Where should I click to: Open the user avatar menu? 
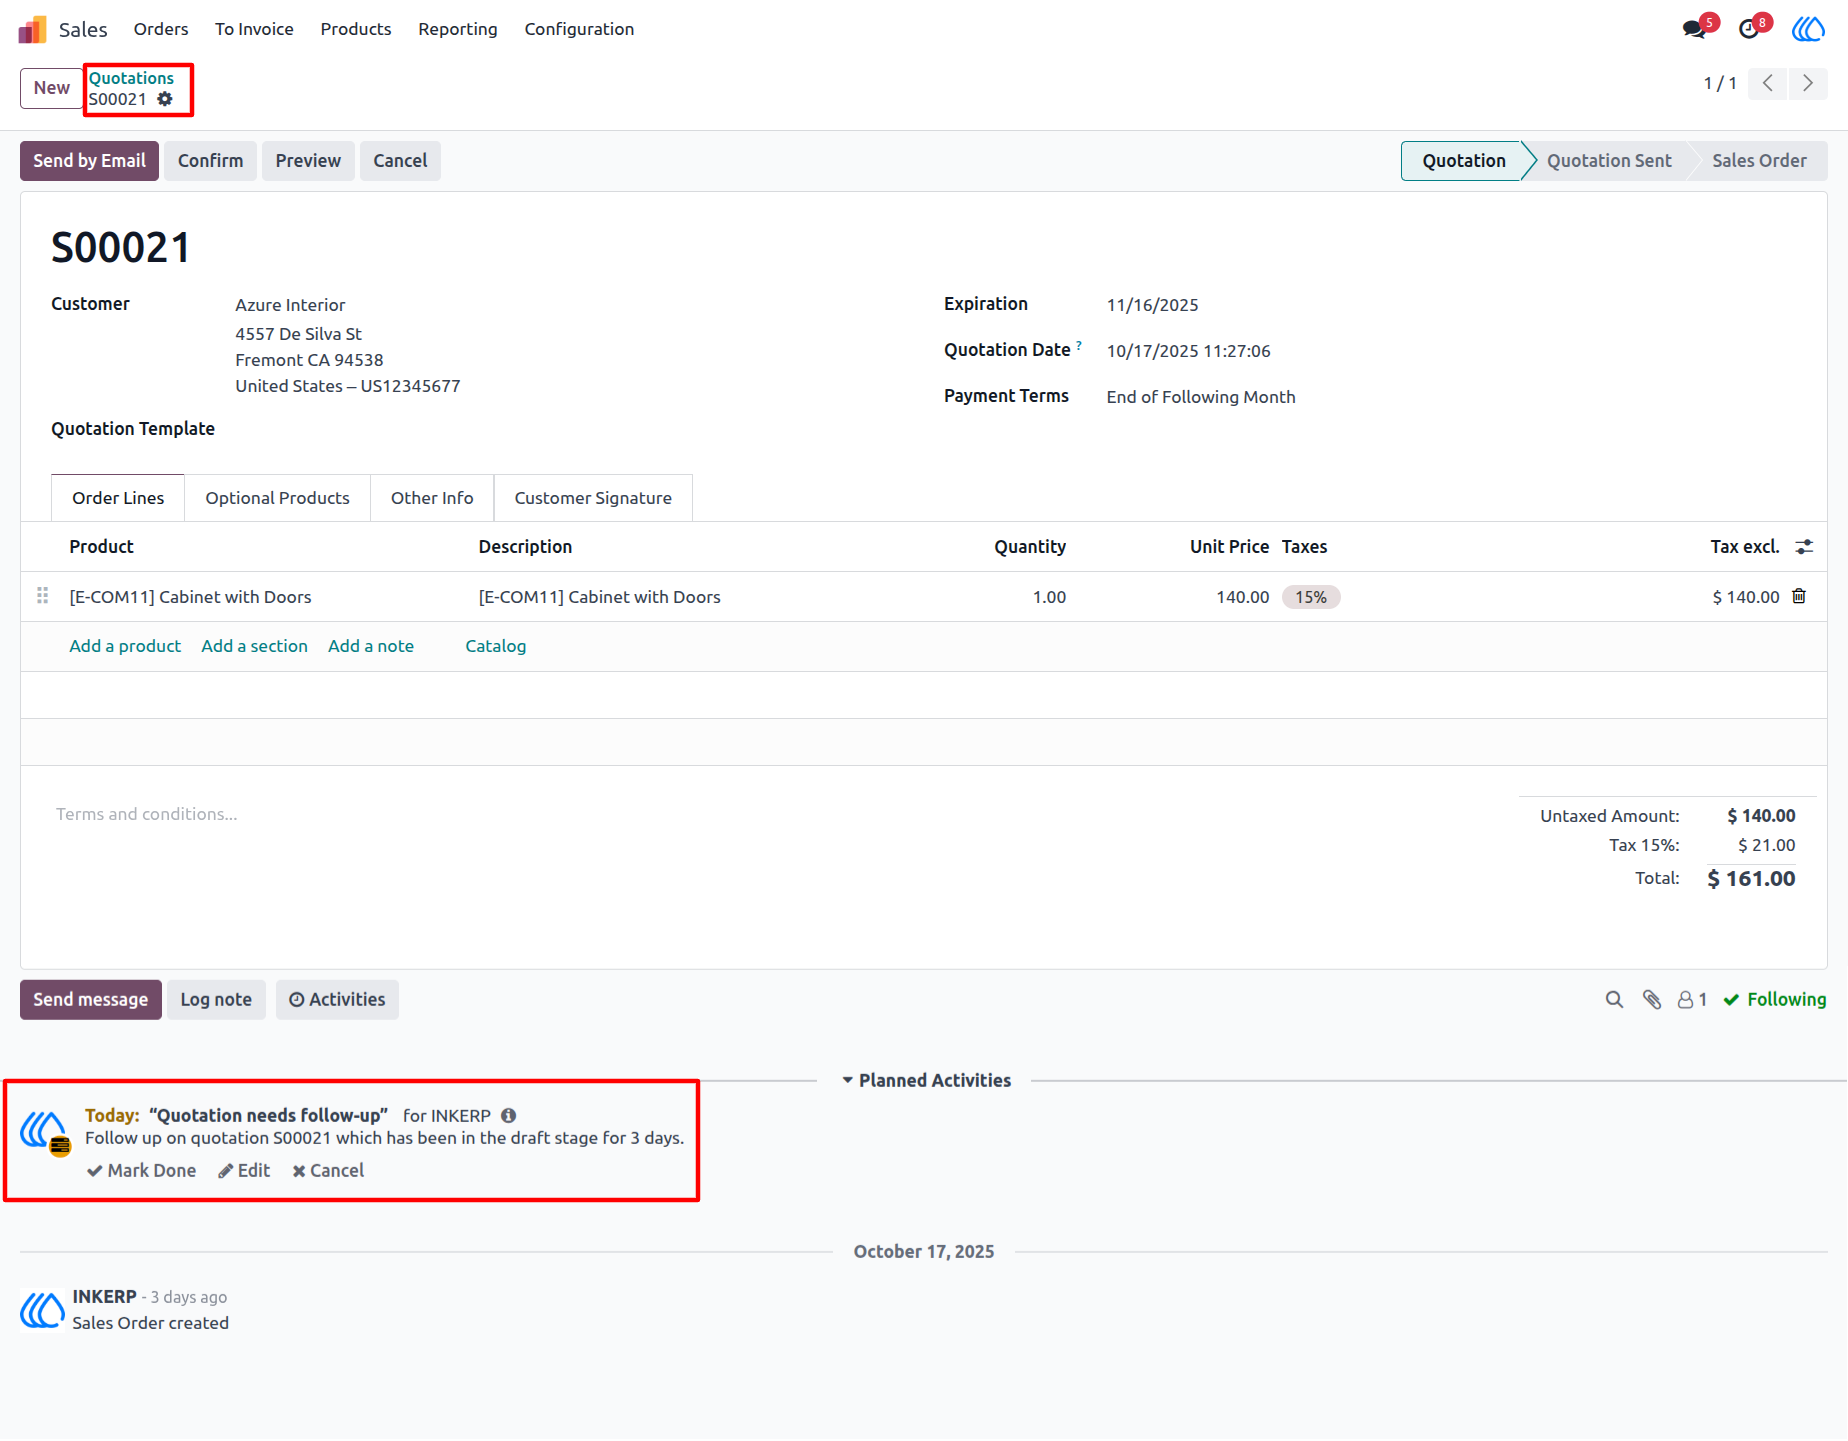[1808, 29]
